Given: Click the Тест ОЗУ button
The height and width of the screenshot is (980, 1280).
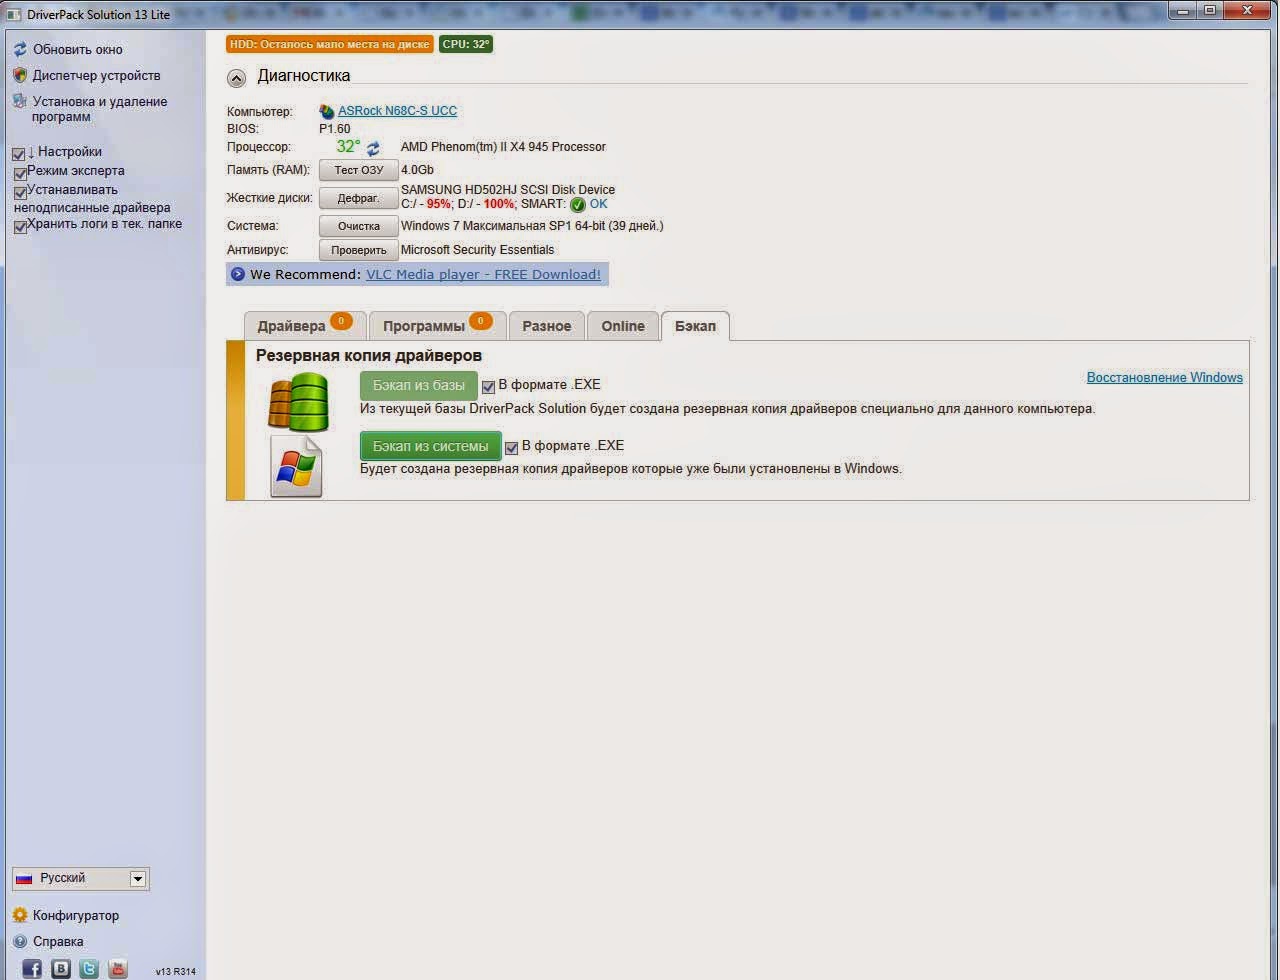Looking at the screenshot, I should (359, 170).
